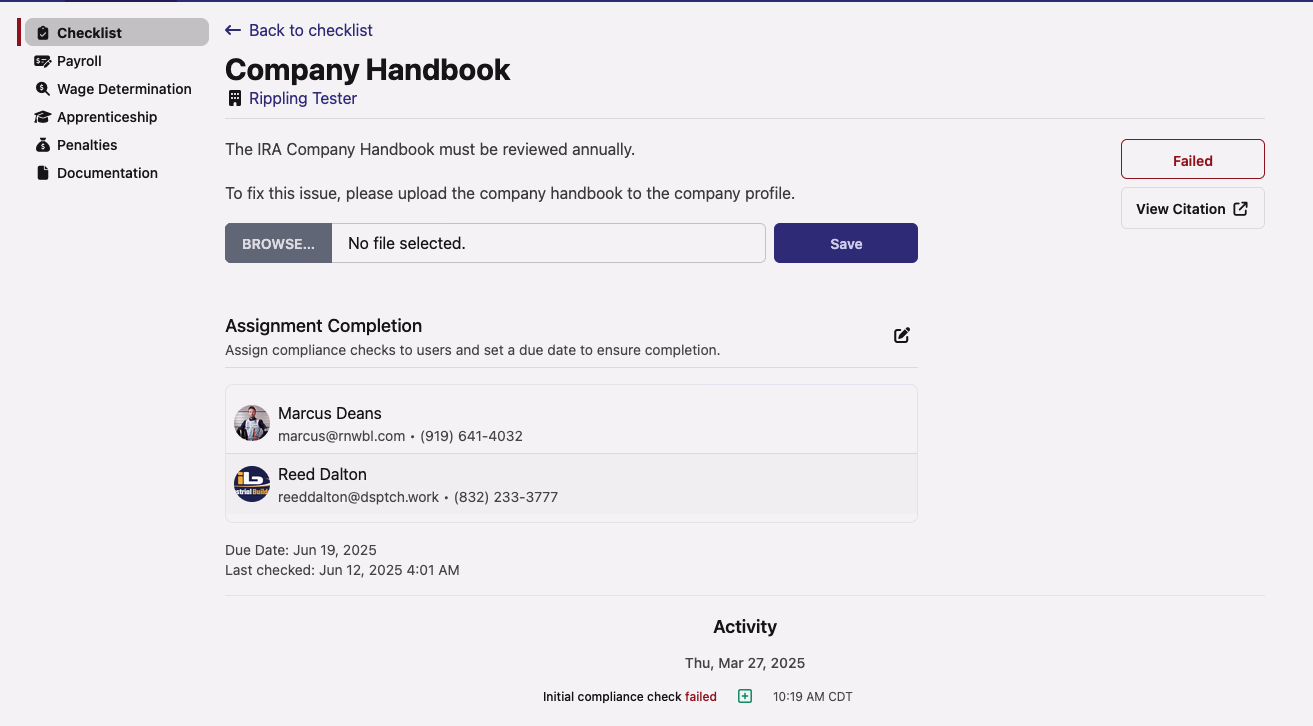Click the No file selected field
1313x726 pixels.
548,243
